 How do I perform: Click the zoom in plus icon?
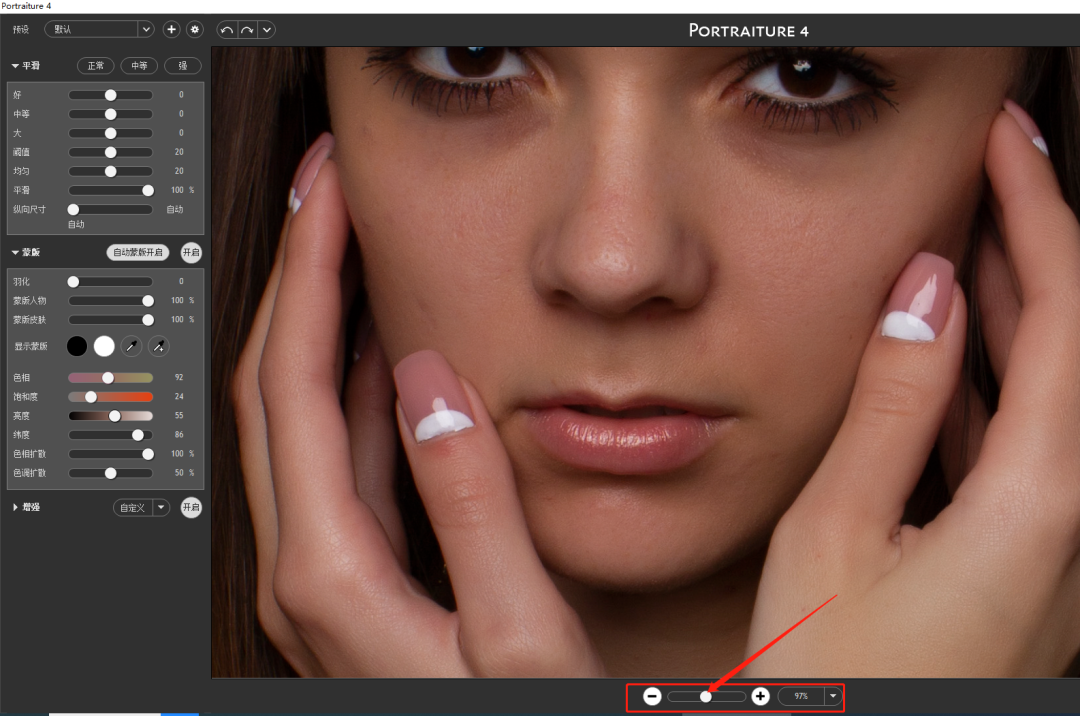pos(760,697)
